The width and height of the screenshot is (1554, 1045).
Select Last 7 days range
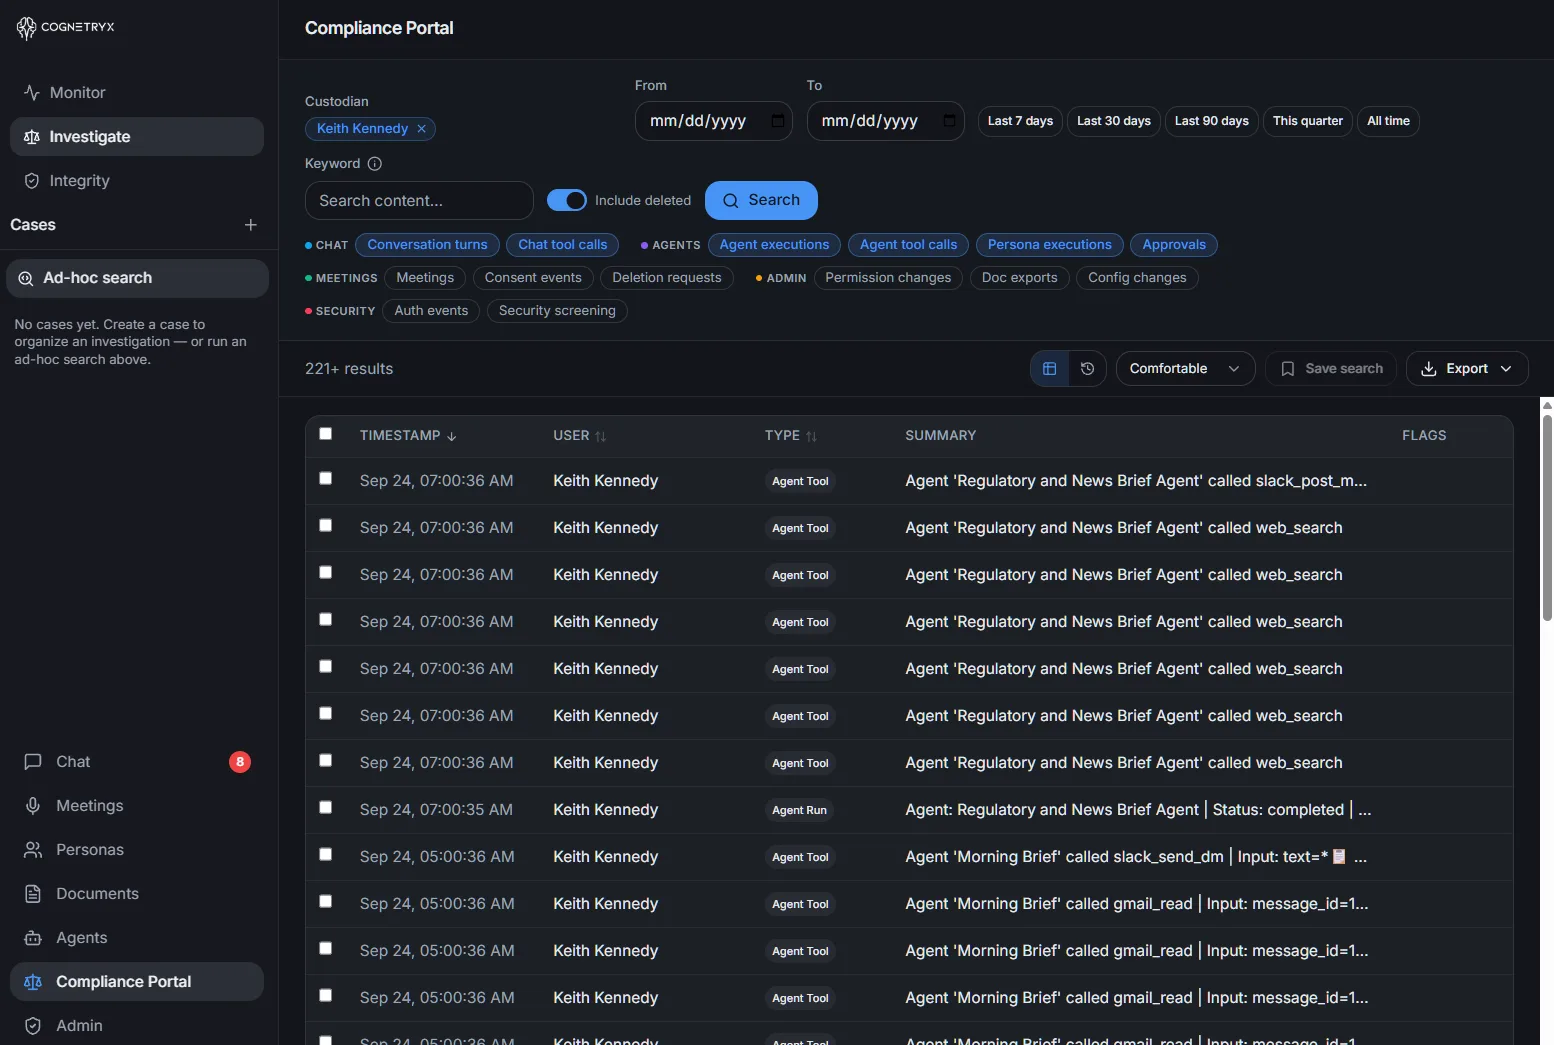1020,121
